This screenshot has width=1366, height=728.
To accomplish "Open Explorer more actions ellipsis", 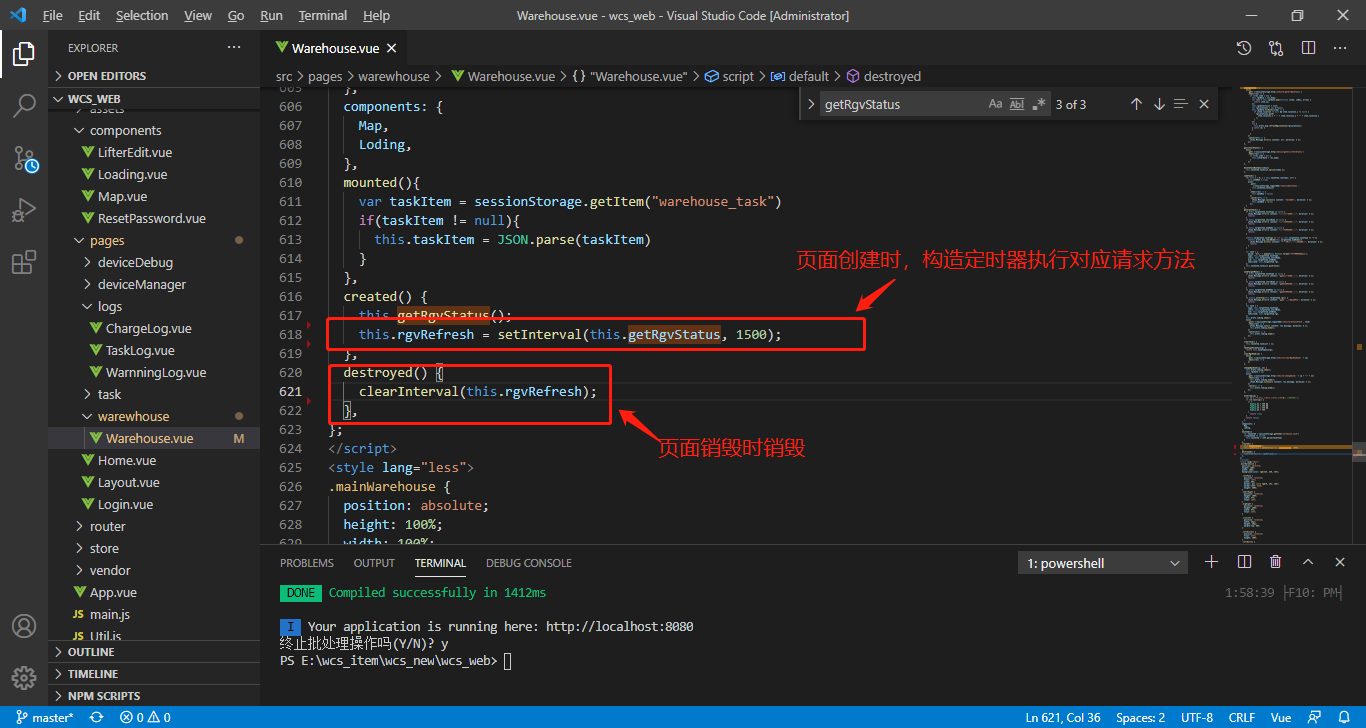I will (234, 48).
